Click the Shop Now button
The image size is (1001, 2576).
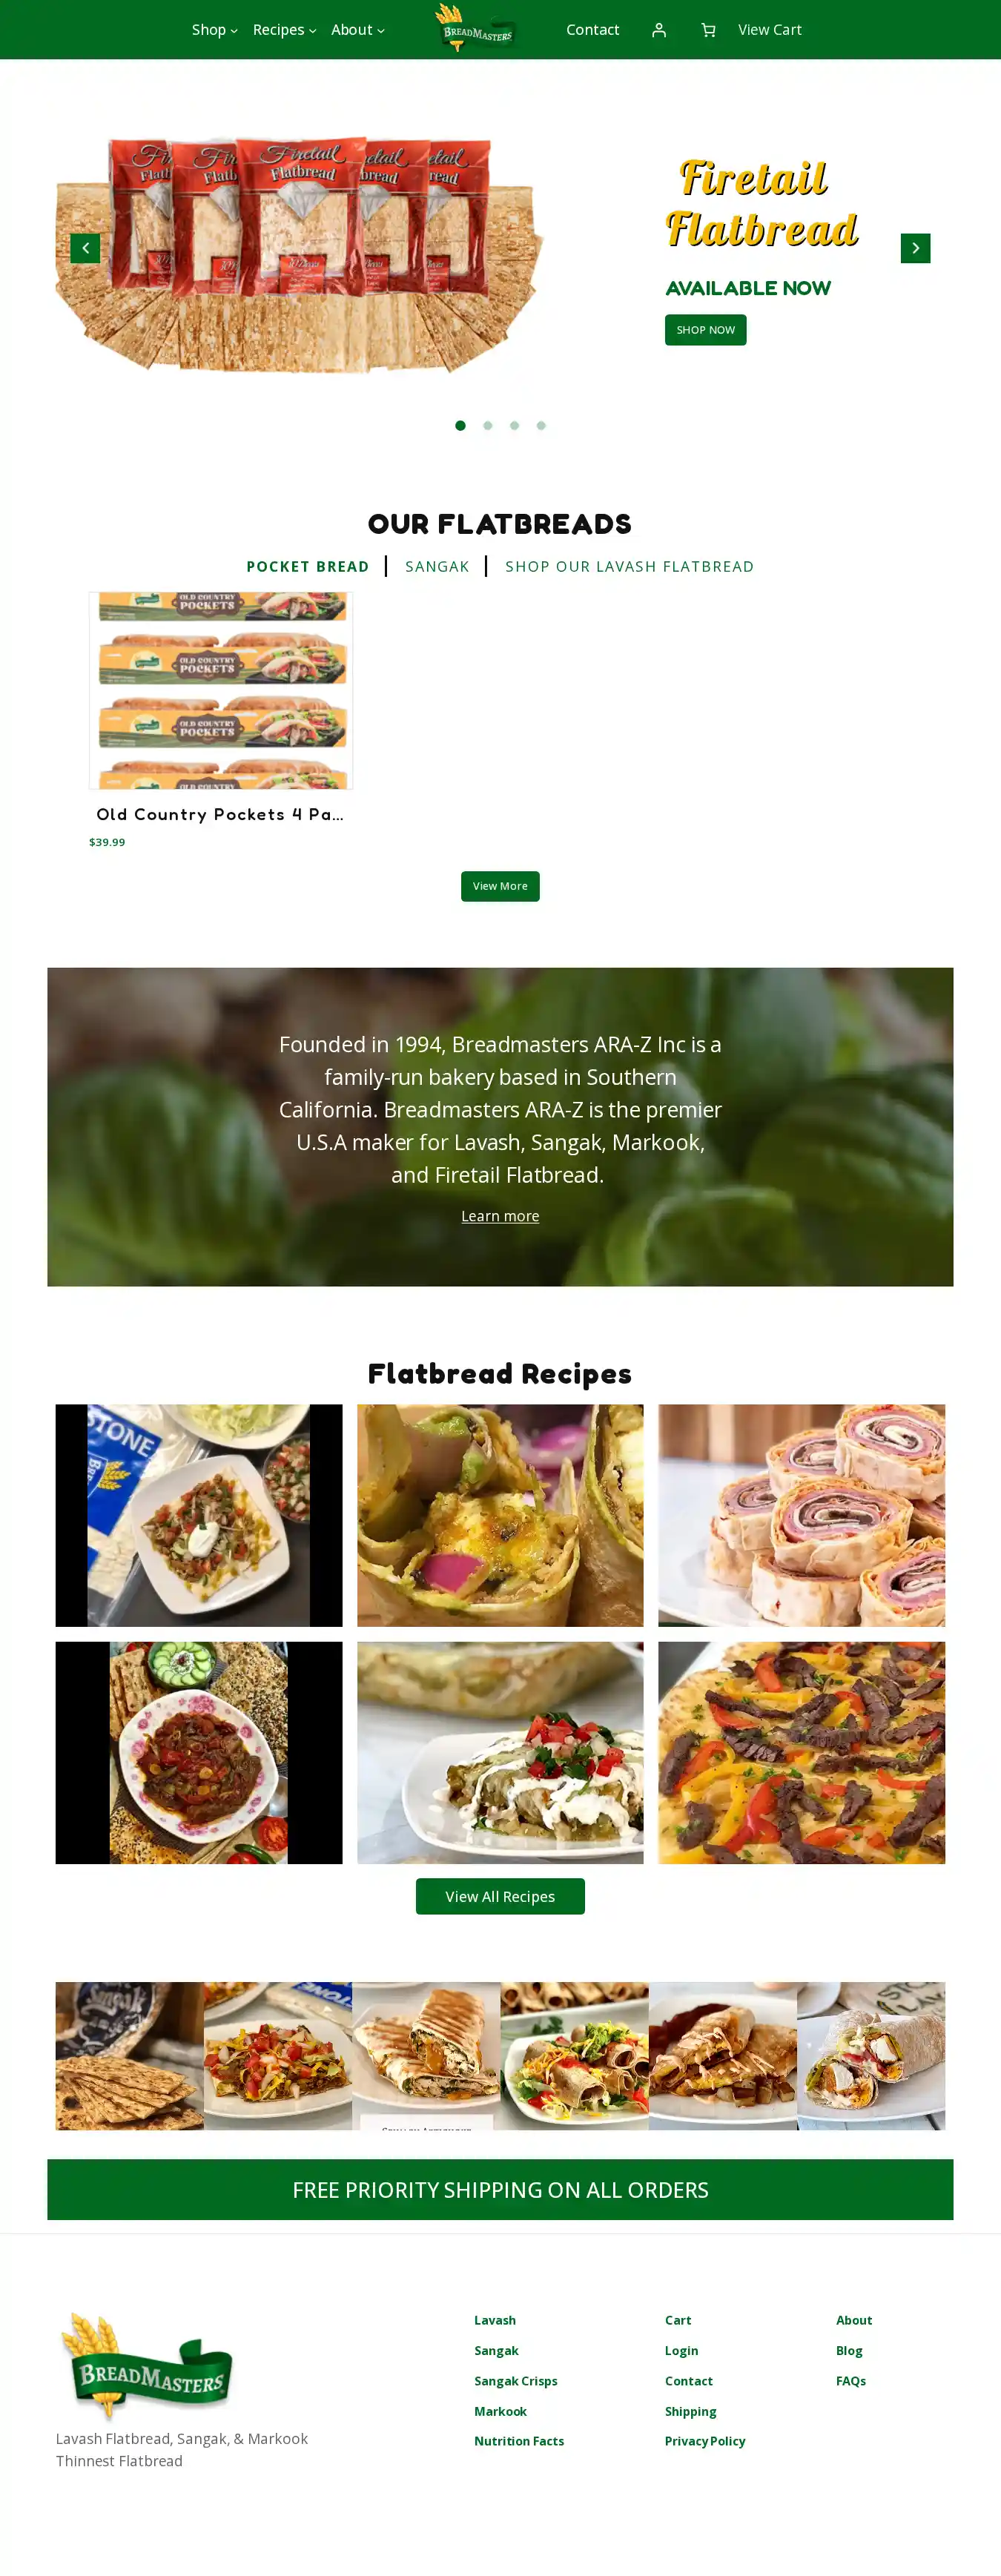pos(705,330)
